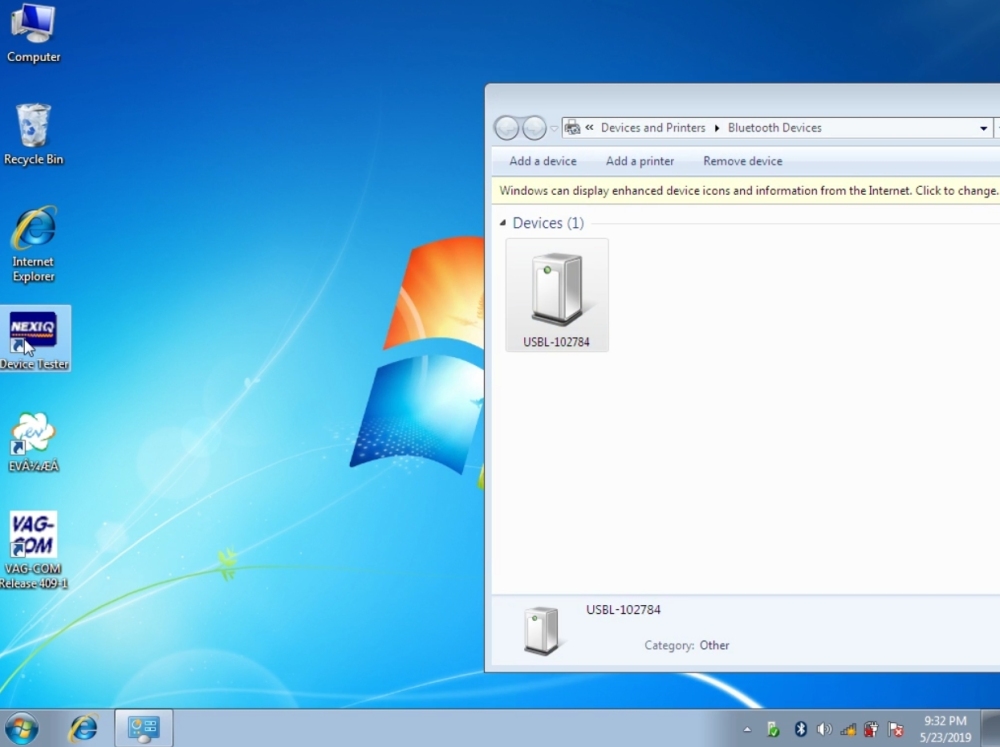This screenshot has width=1000, height=747.
Task: Open the Windows Start menu
Action: pos(21,728)
